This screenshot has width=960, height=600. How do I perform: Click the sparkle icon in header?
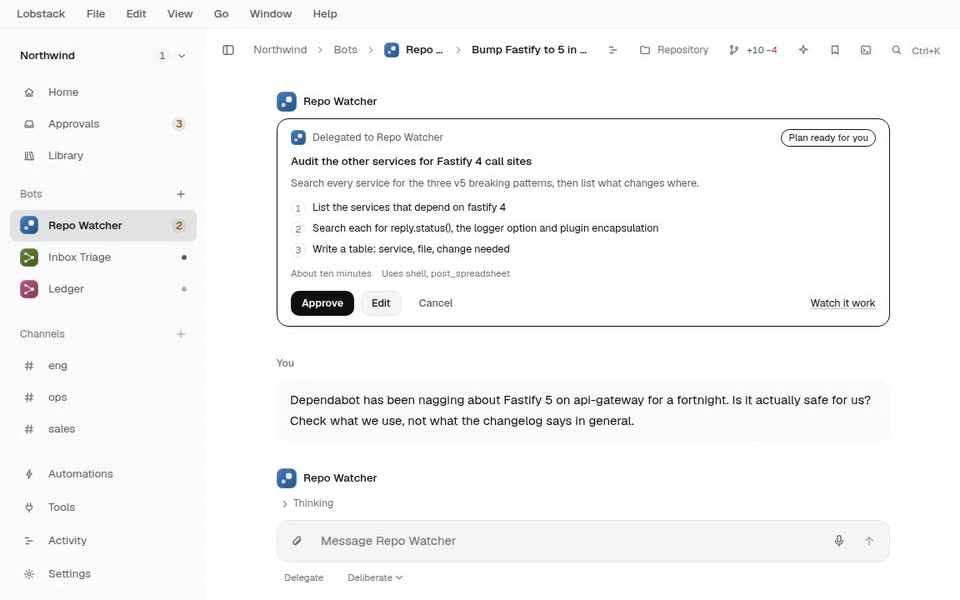803,50
